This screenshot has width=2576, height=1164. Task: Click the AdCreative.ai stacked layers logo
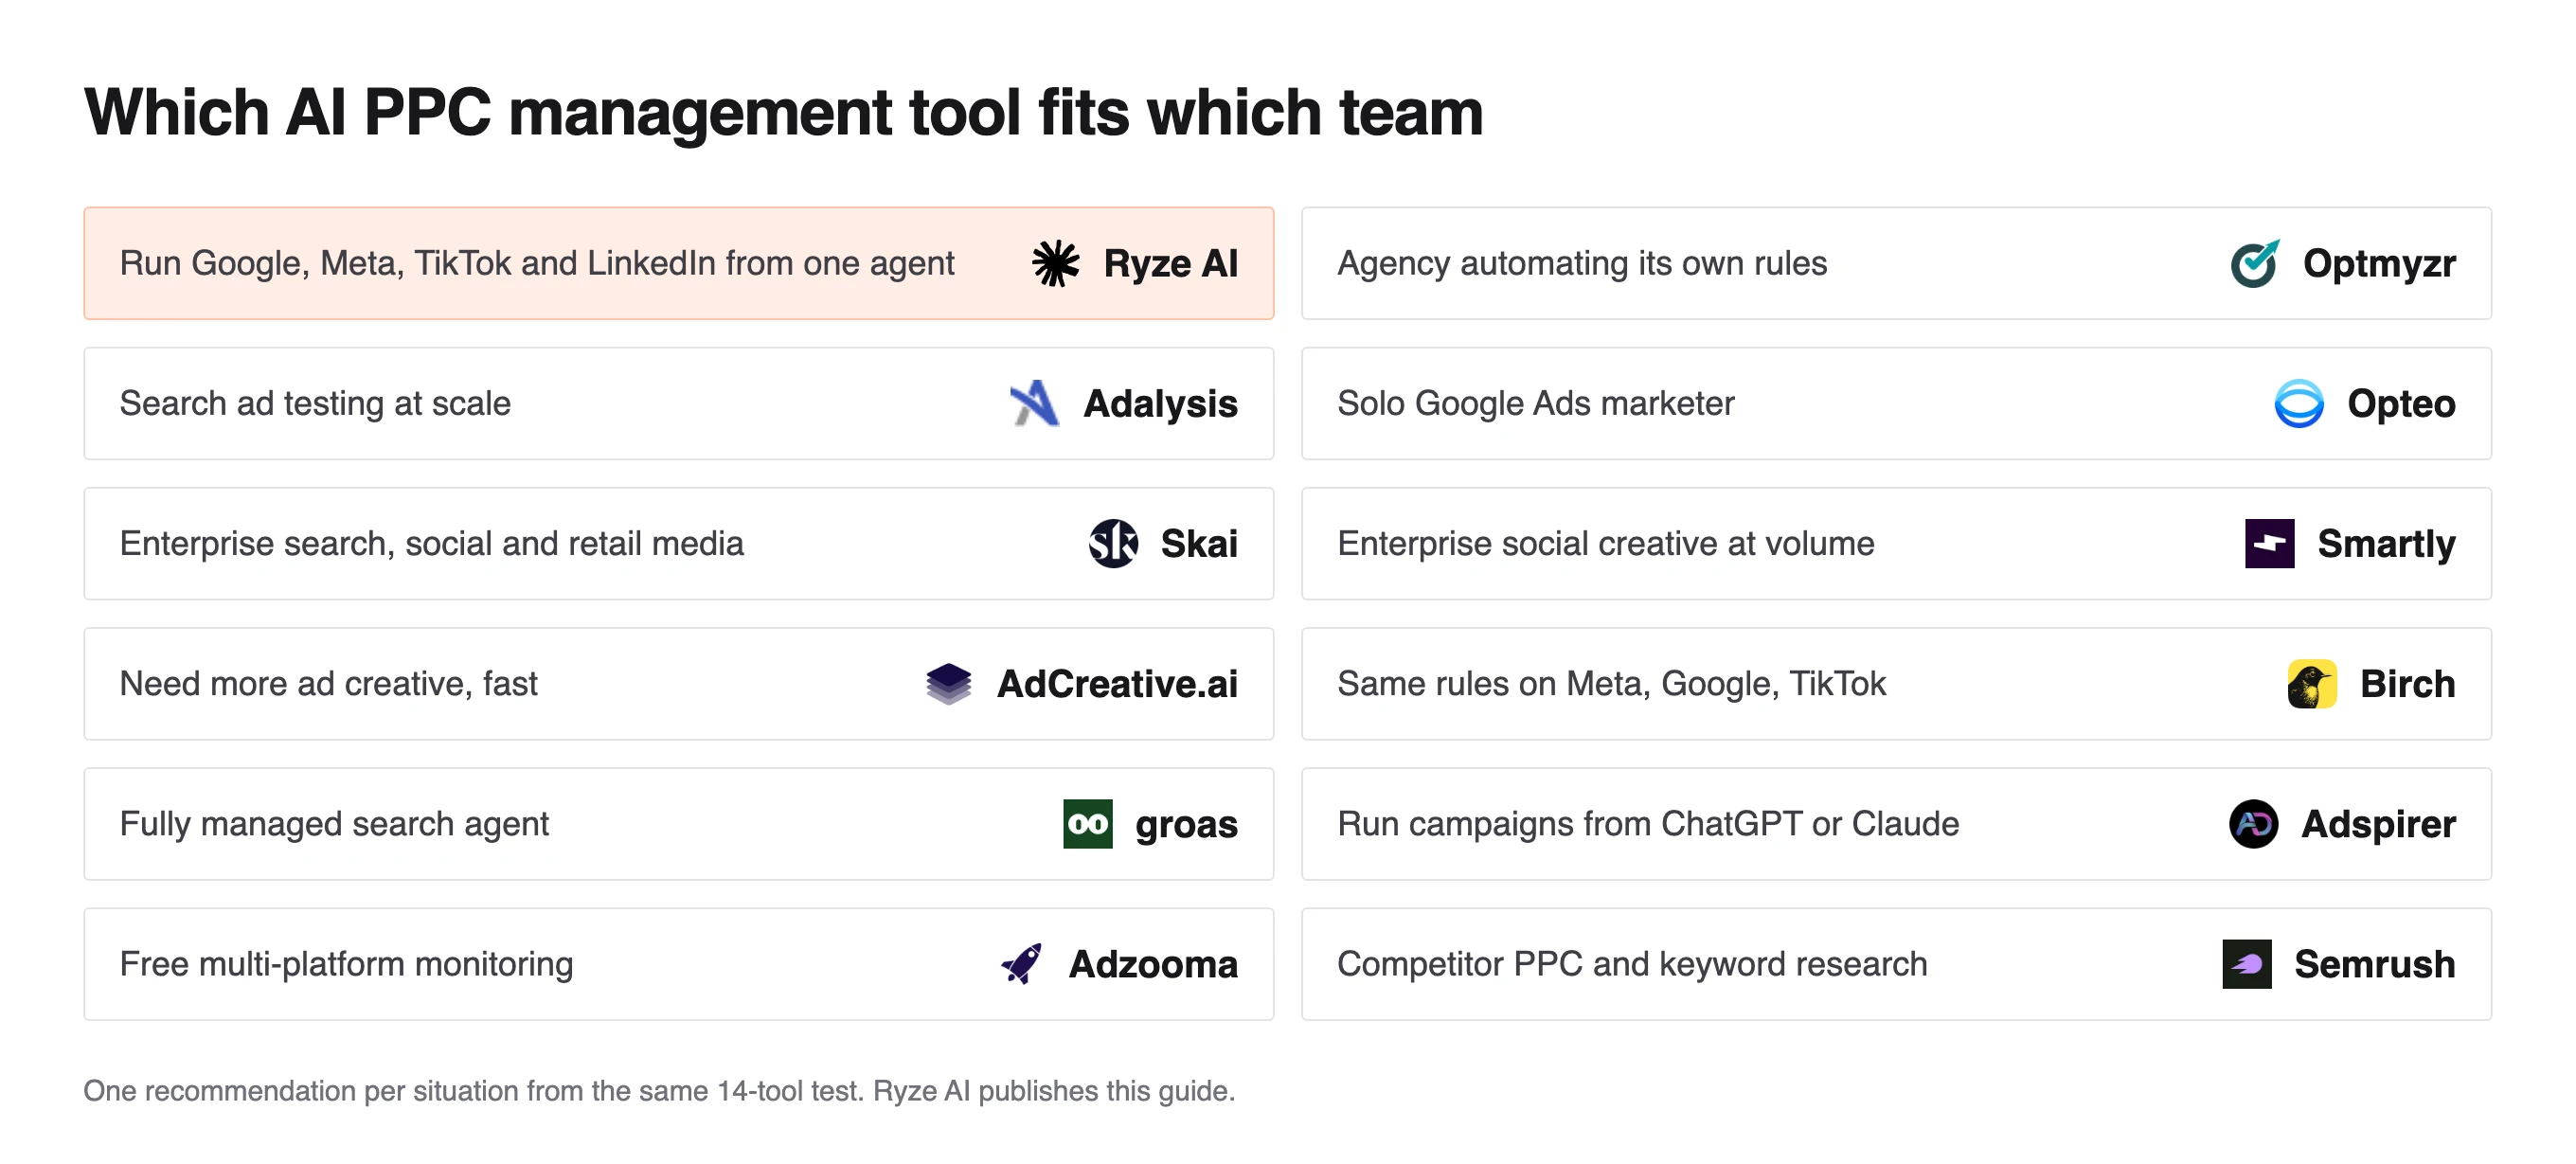point(948,684)
